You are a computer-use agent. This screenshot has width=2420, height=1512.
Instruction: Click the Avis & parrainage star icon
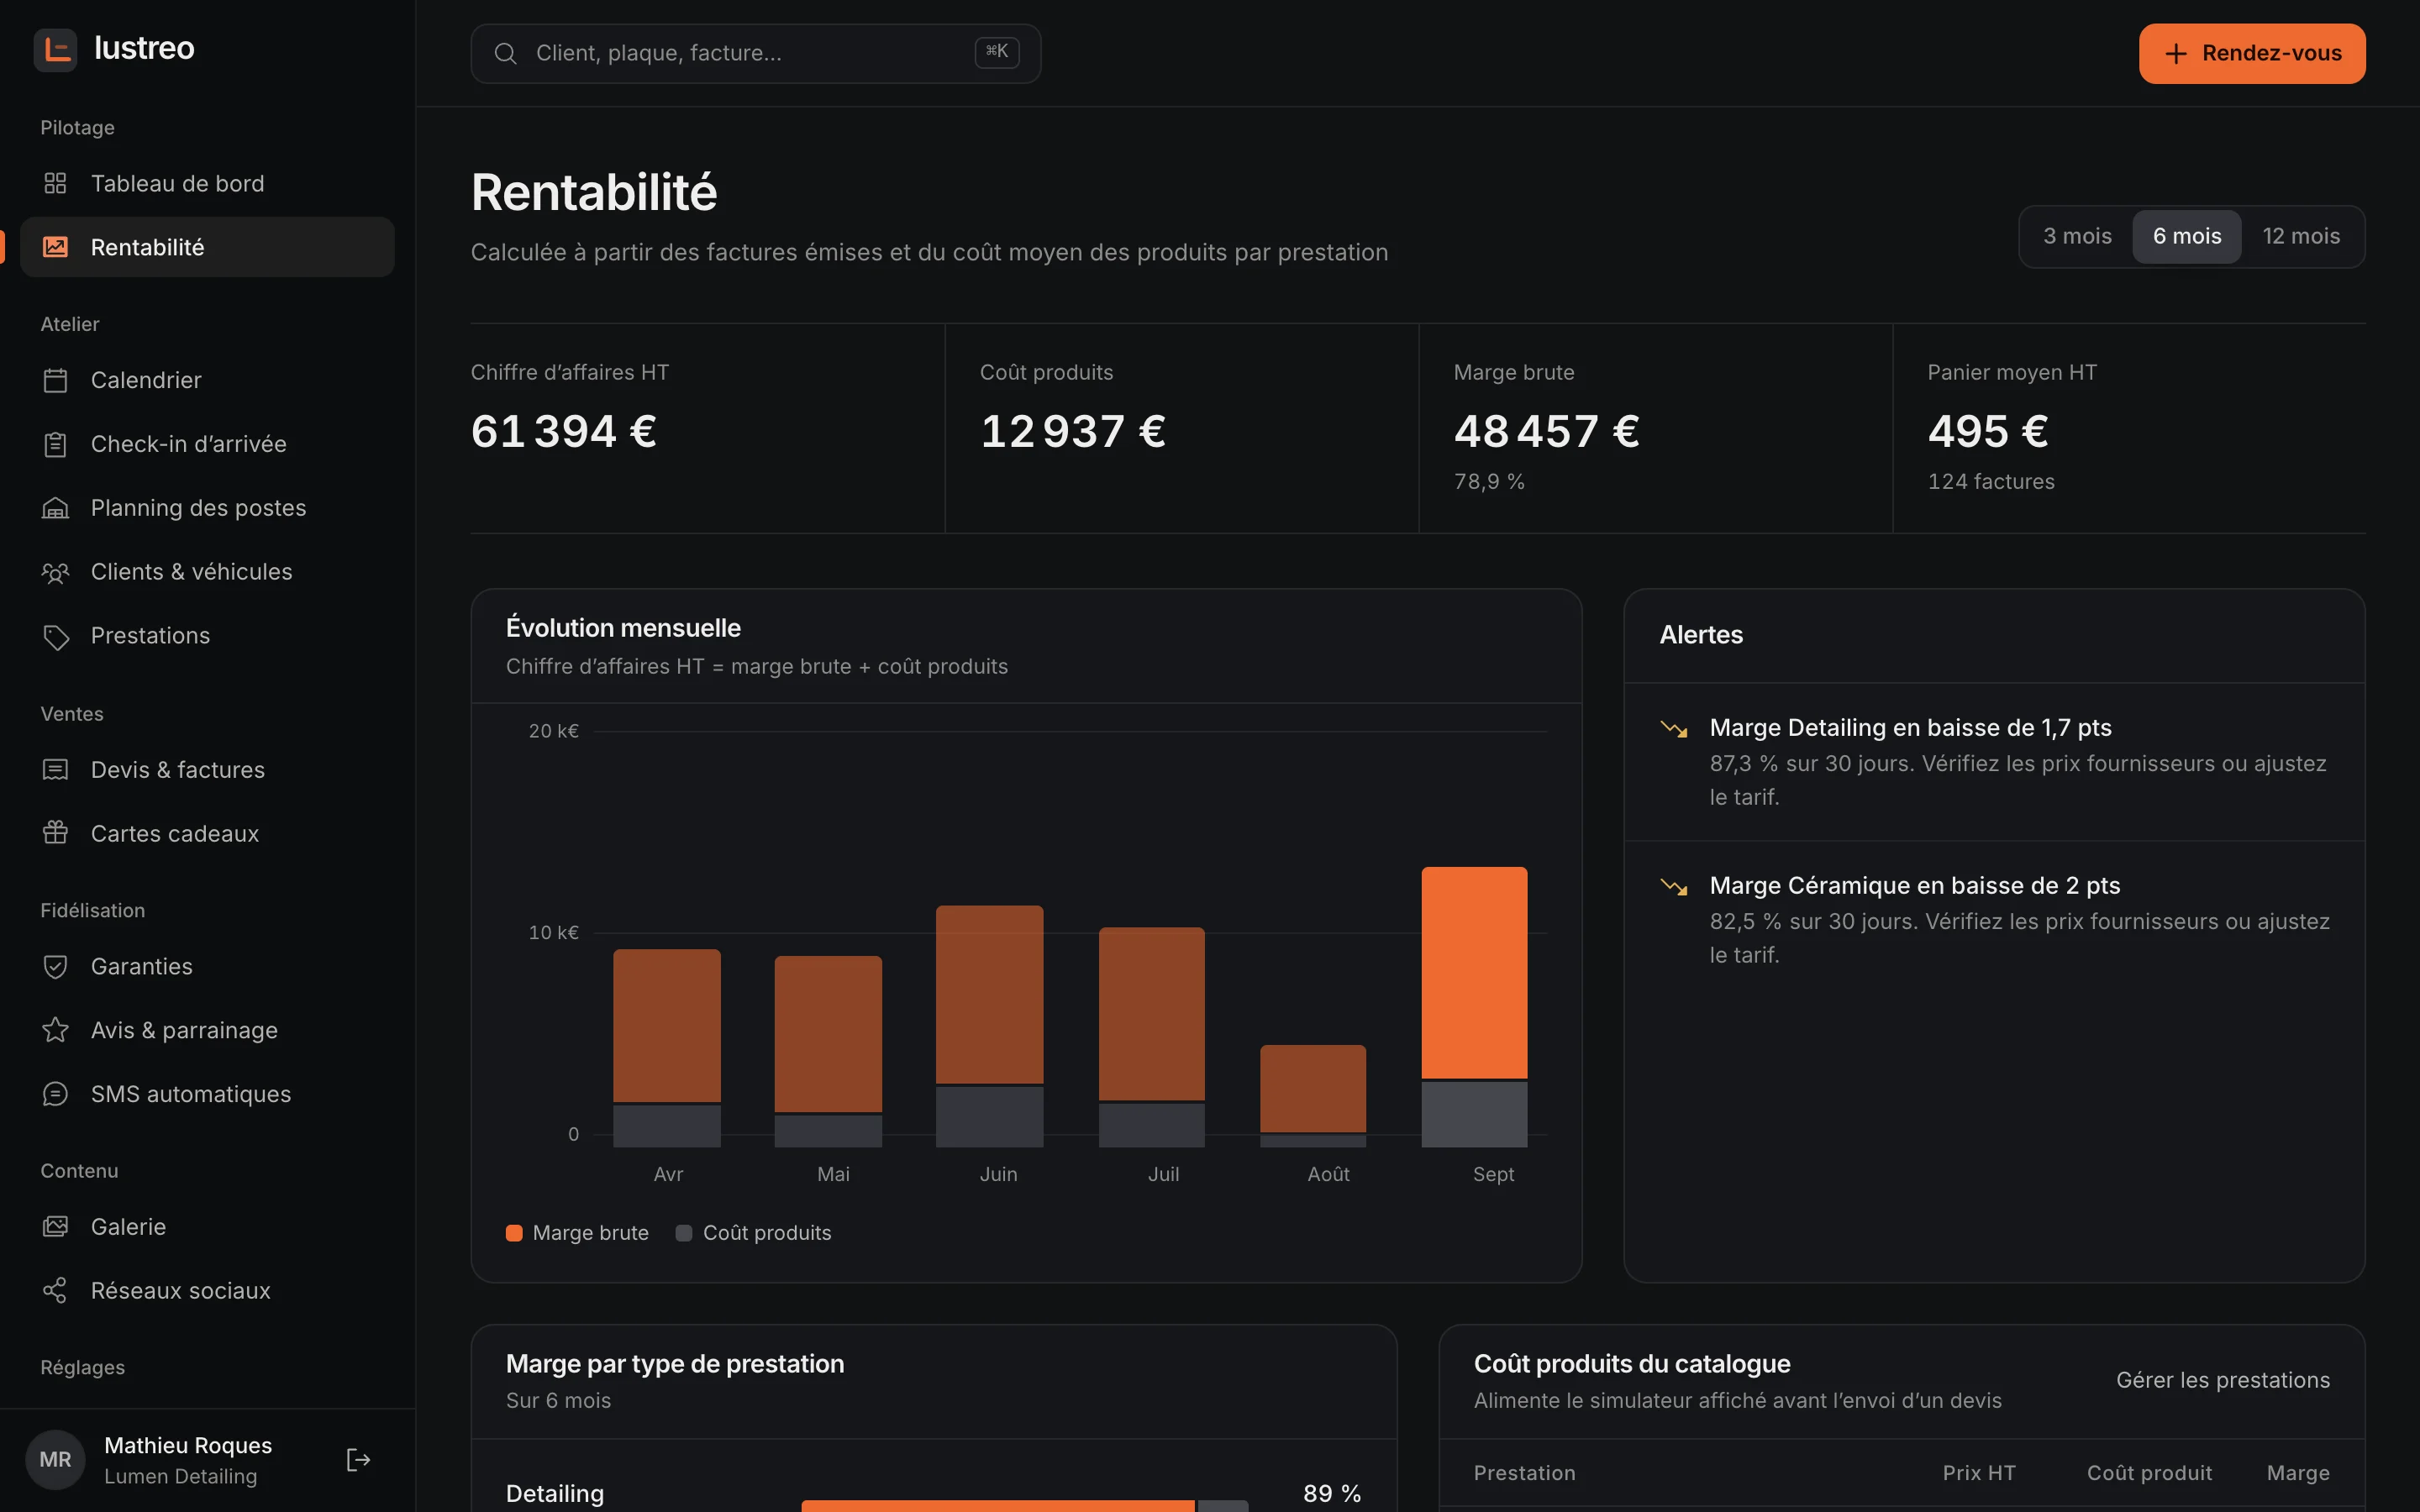pos(55,1030)
